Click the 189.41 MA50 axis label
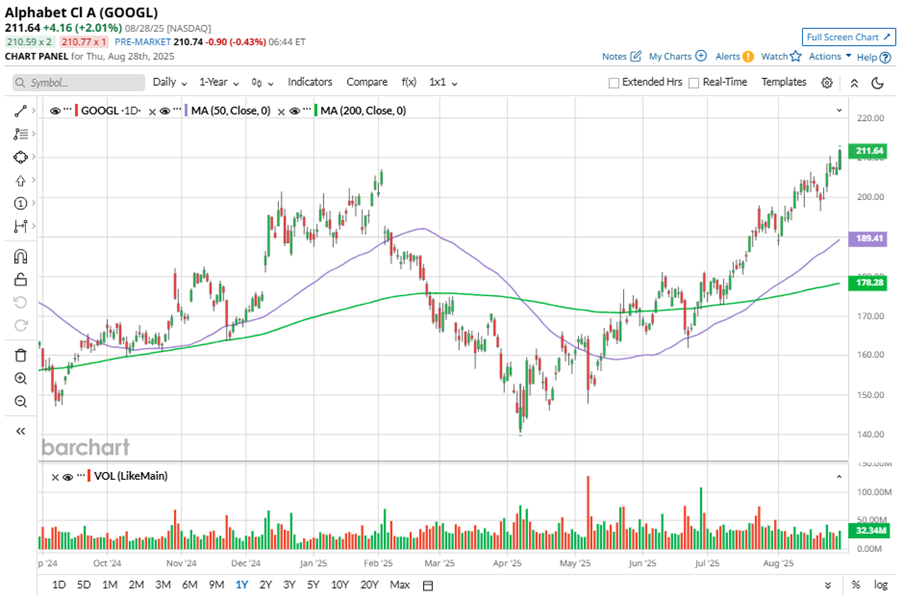Image resolution: width=903 pixels, height=598 pixels. [869, 238]
